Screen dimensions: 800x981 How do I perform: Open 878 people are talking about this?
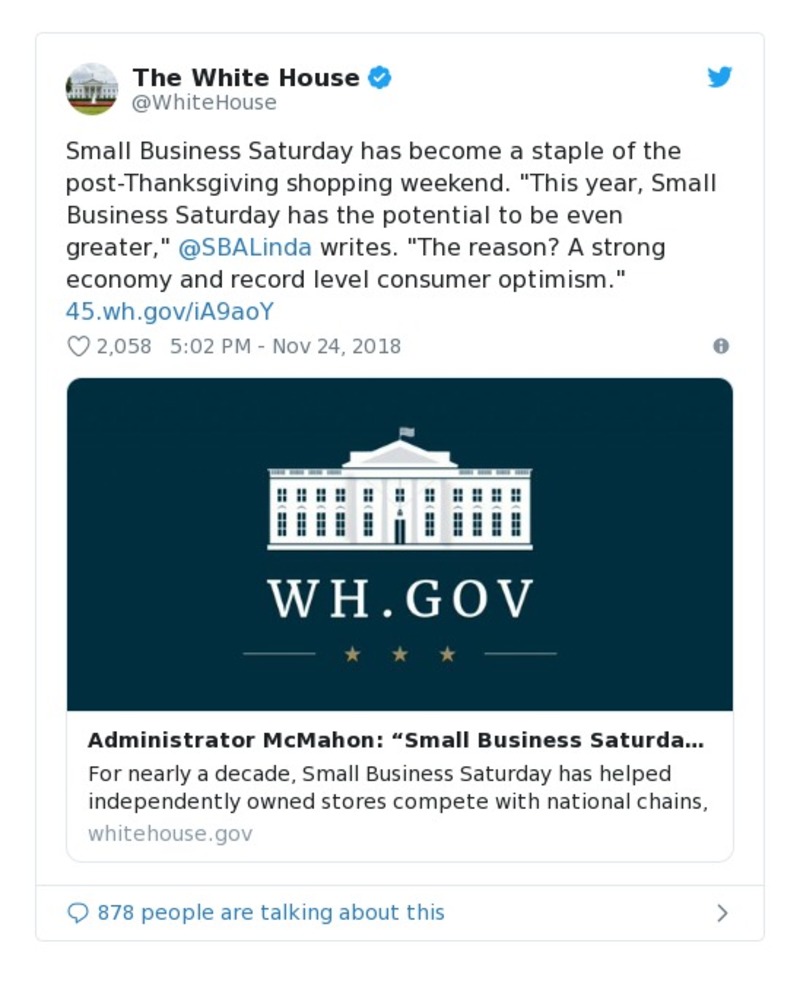pyautogui.click(x=270, y=912)
